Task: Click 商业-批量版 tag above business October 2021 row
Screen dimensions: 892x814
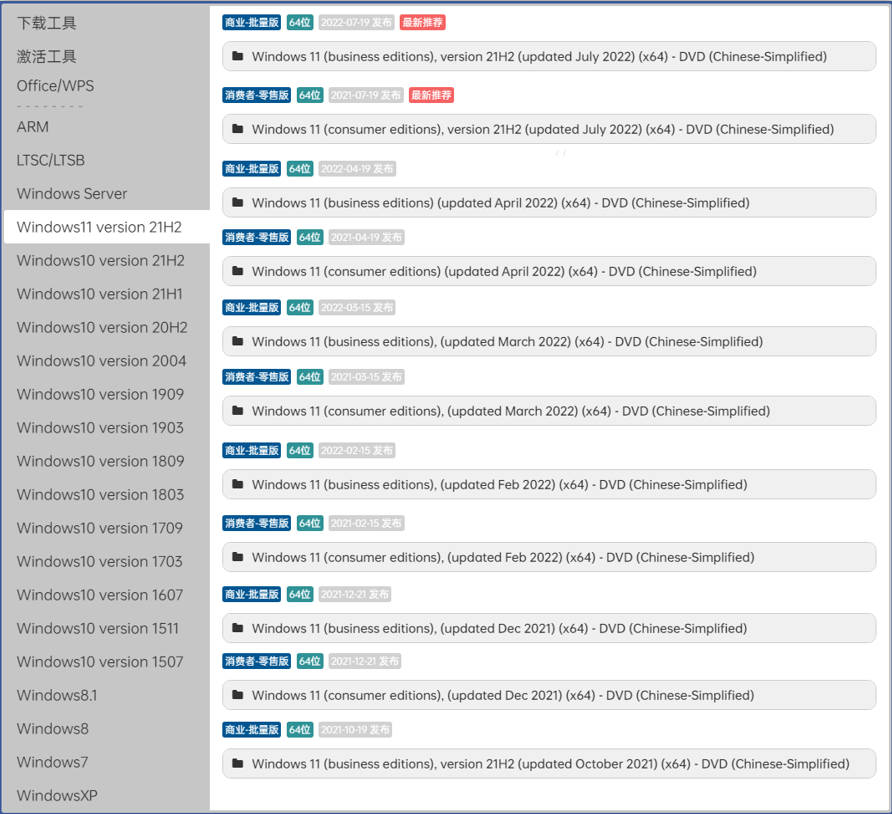Action: point(251,730)
